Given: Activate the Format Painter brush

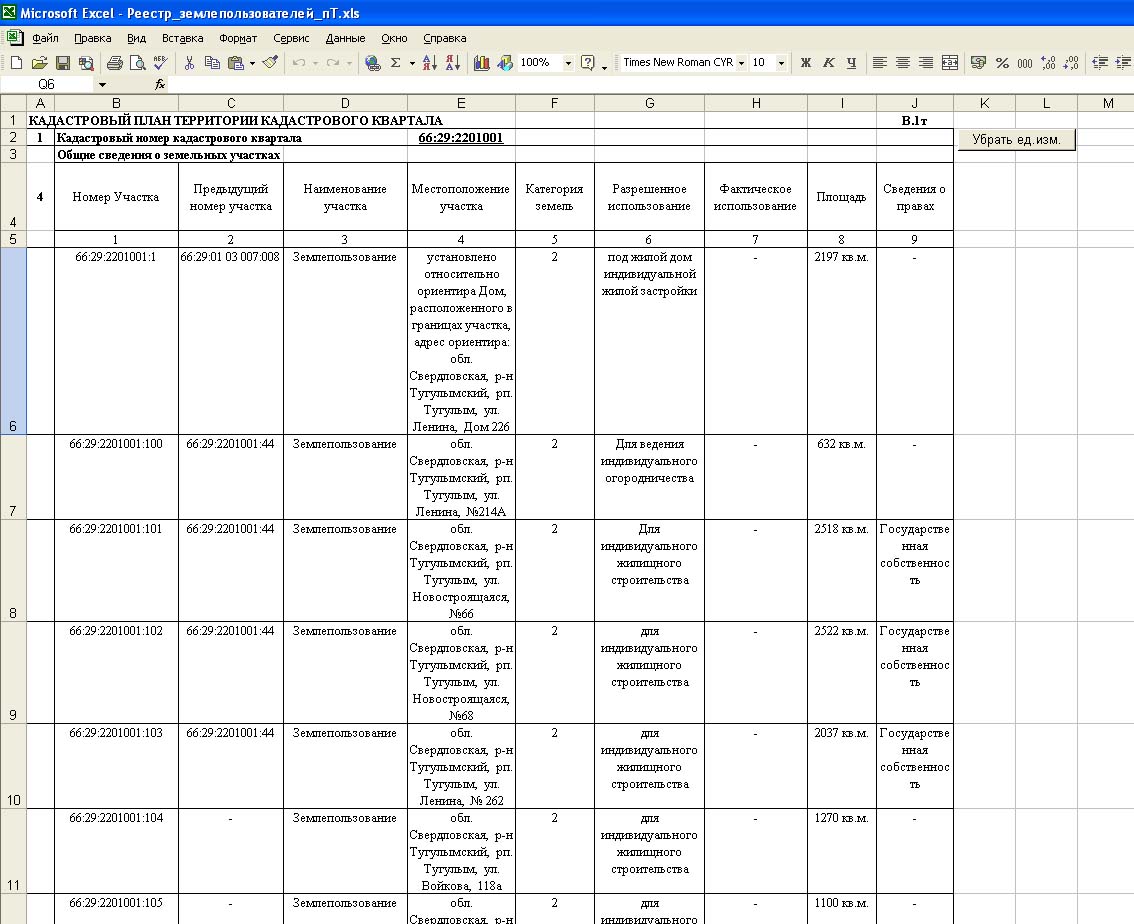Looking at the screenshot, I should click(x=270, y=63).
